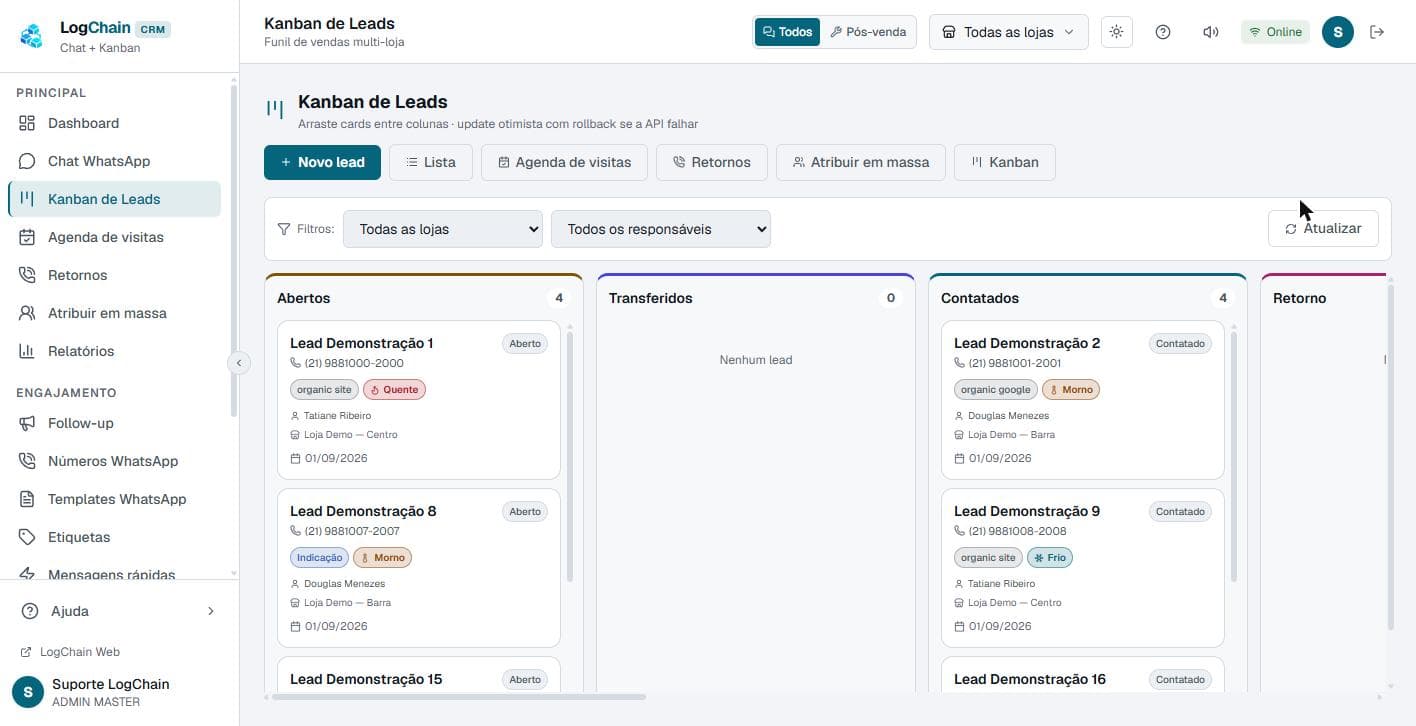
Task: Open Chat WhatsApp in the sidebar
Action: 114,161
